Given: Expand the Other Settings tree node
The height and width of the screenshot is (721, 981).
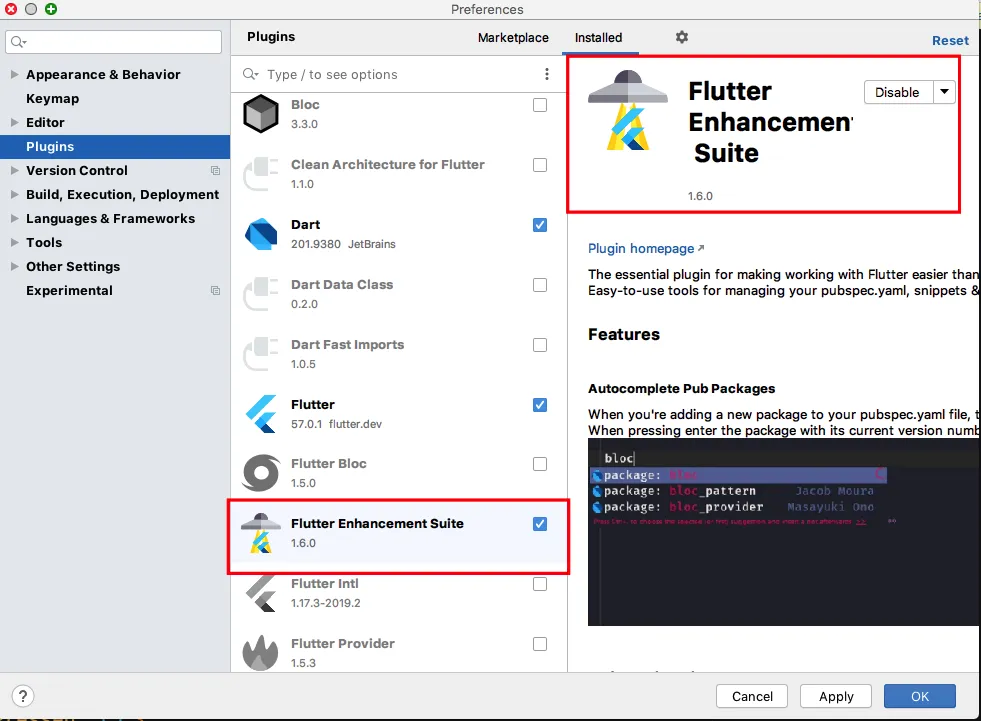Looking at the screenshot, I should tap(14, 267).
